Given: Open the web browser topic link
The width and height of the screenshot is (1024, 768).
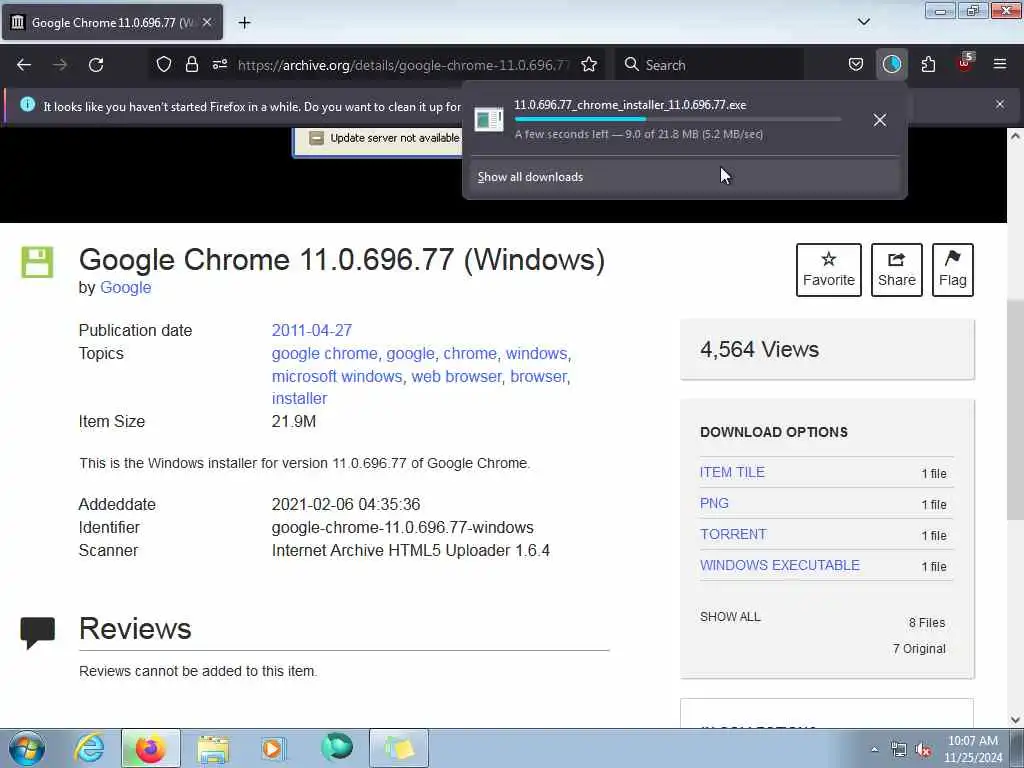Looking at the screenshot, I should click(x=456, y=376).
